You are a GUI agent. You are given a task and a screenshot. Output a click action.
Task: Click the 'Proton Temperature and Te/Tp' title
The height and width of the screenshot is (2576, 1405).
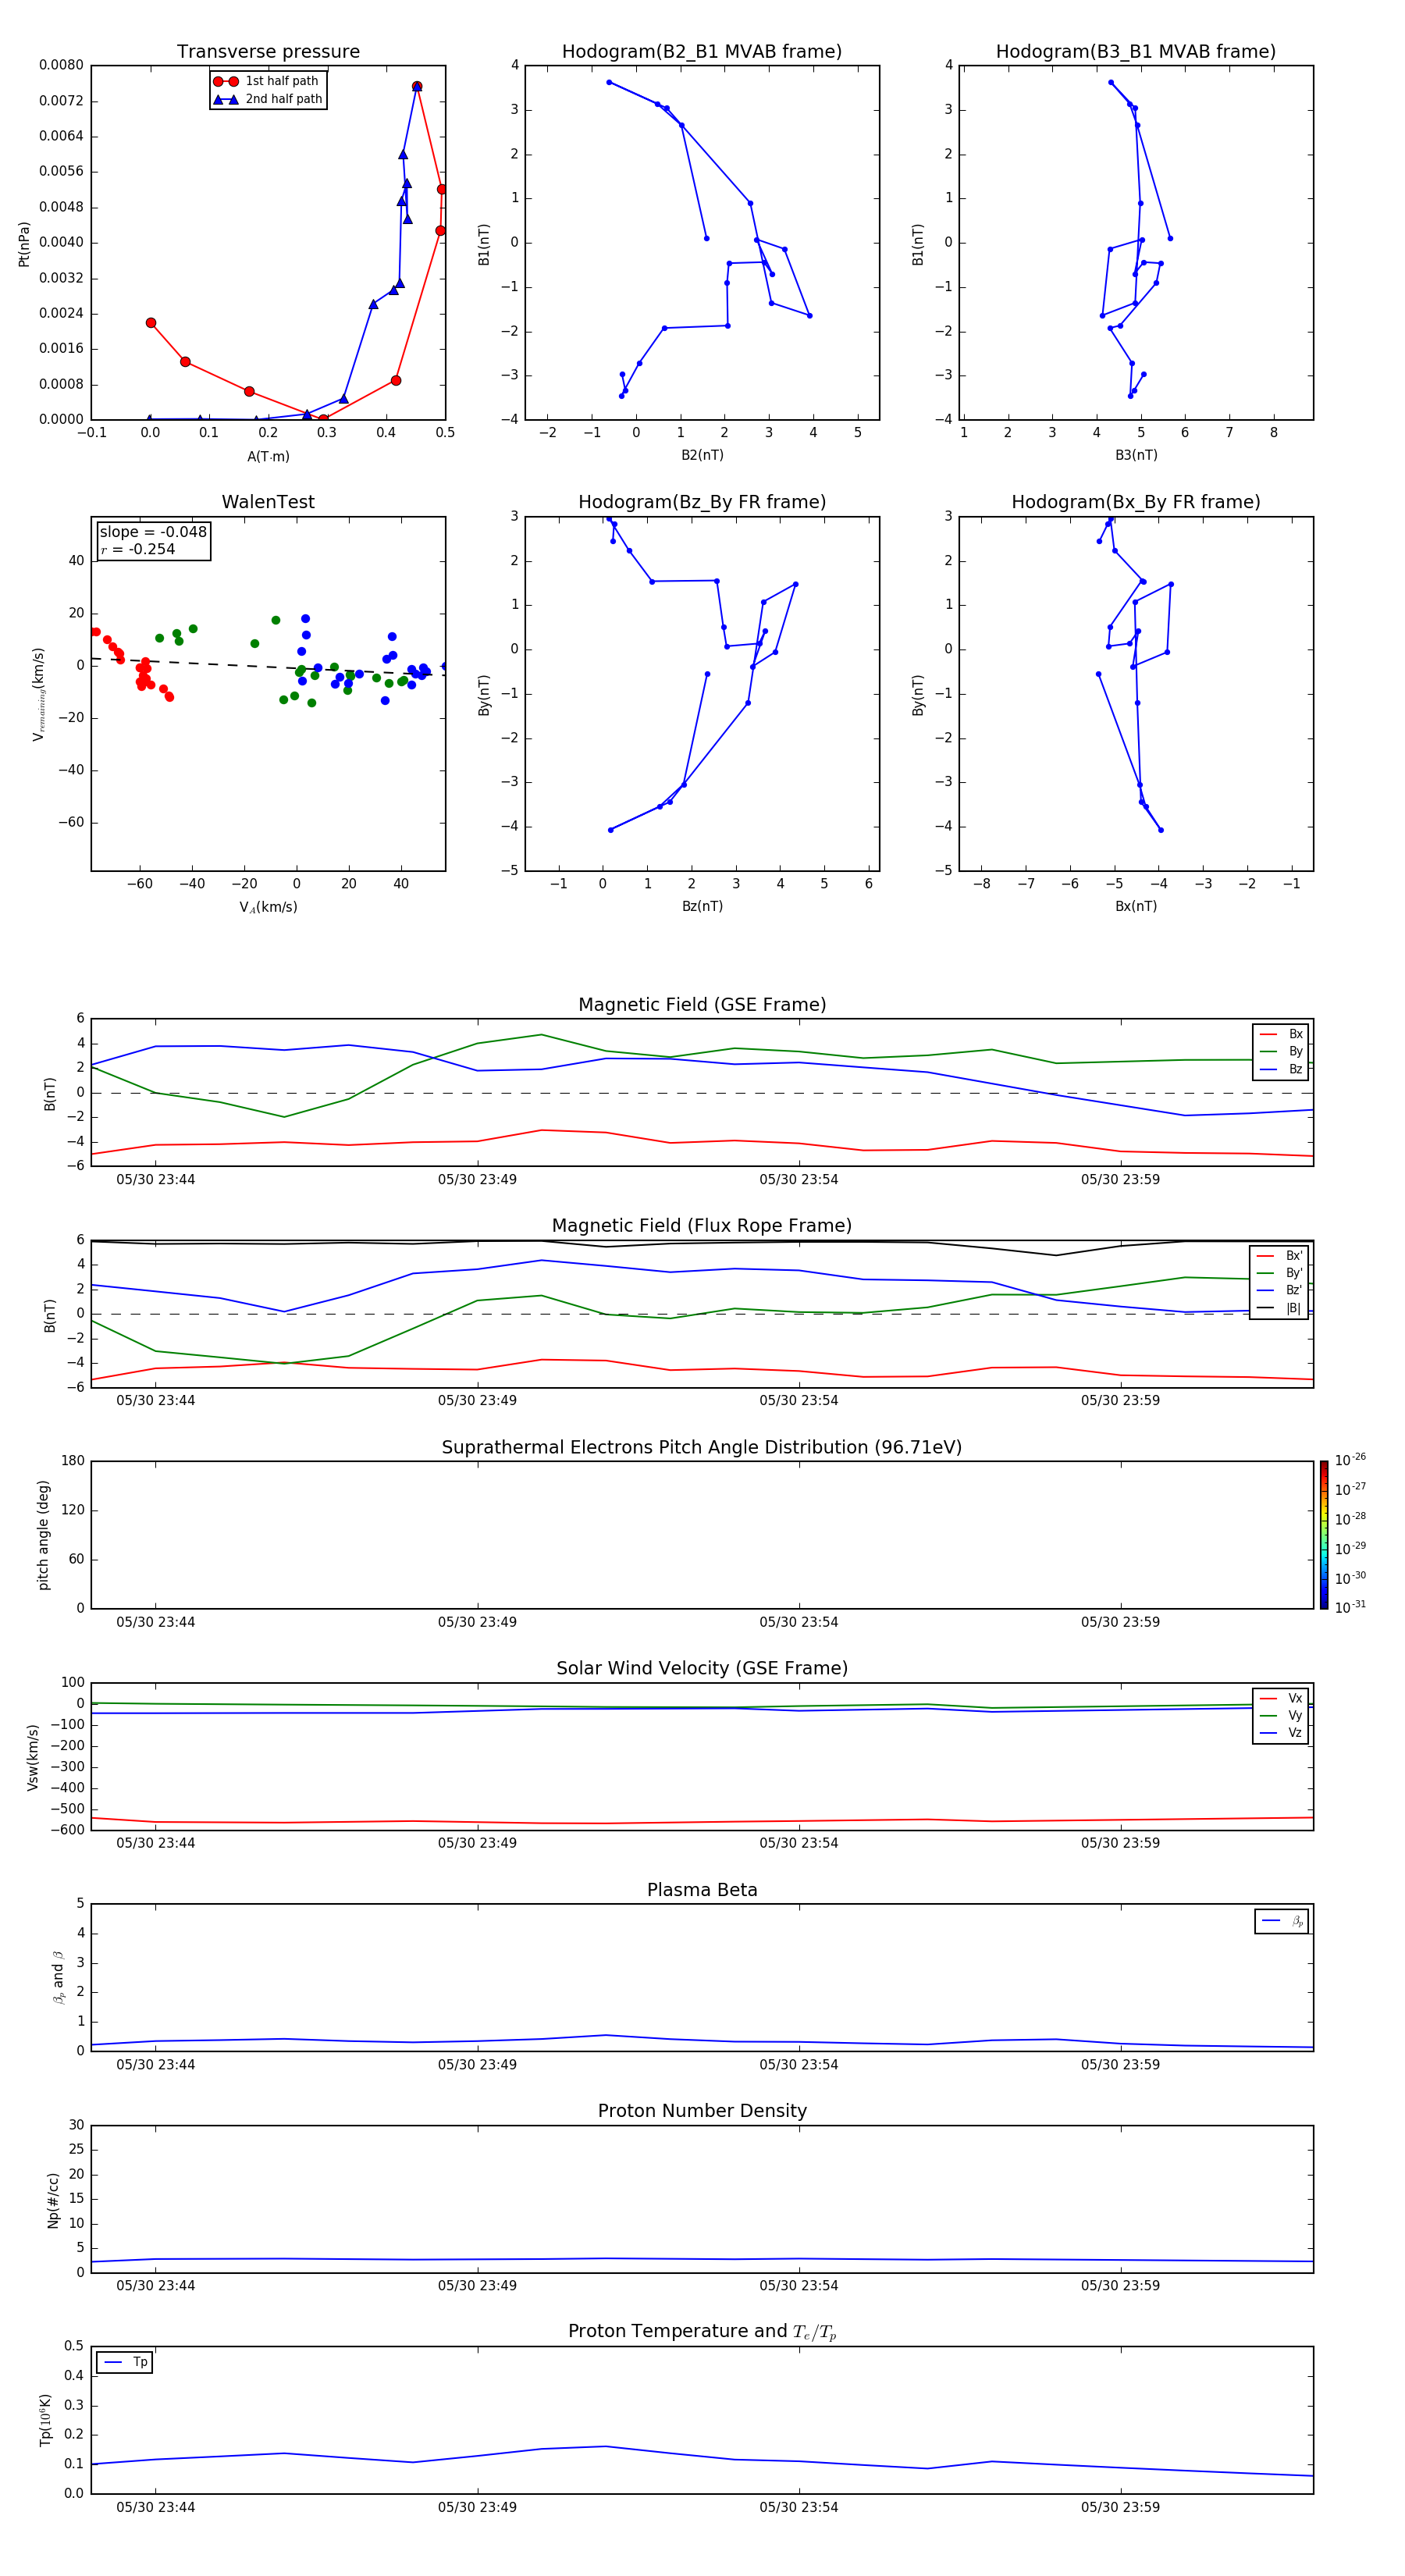point(702,2332)
